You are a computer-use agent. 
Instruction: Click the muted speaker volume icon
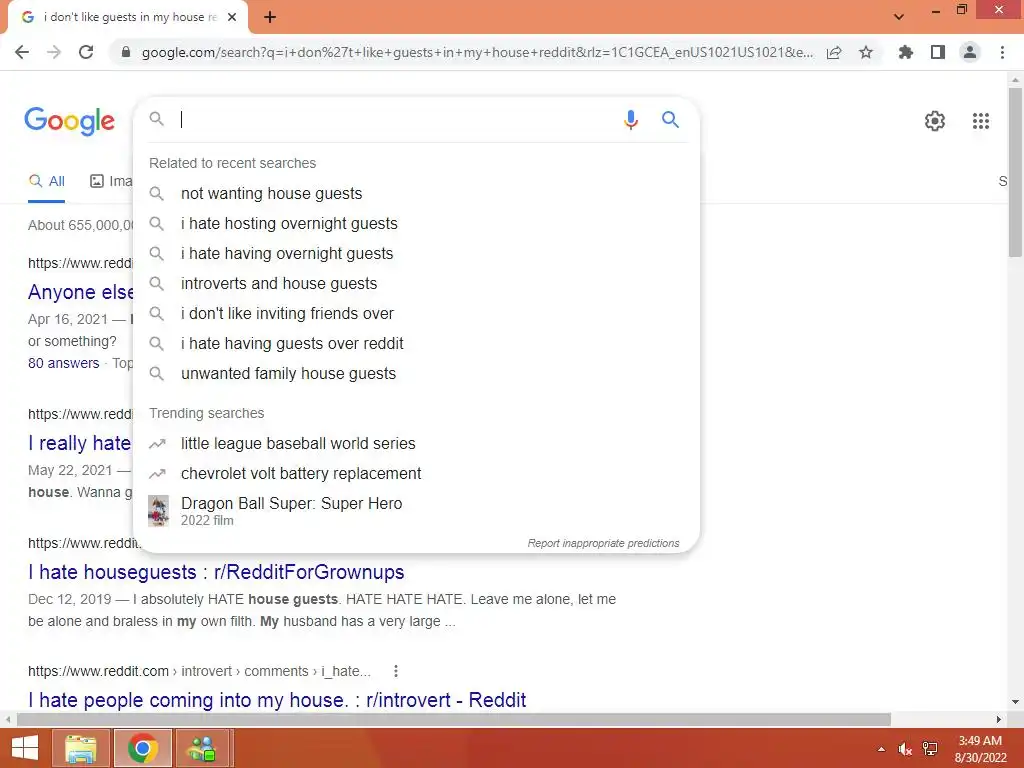tap(904, 749)
